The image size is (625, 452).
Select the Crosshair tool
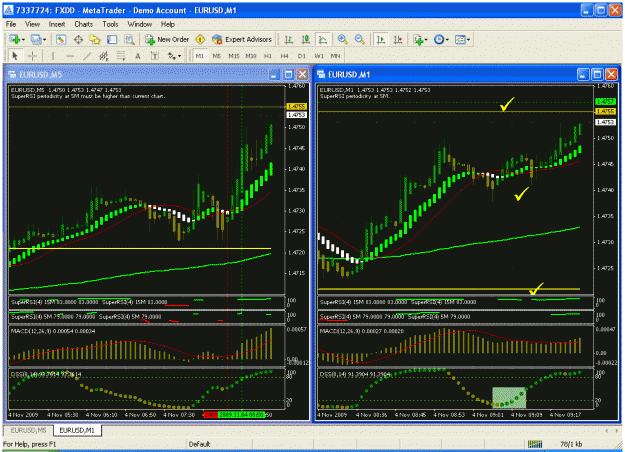pos(33,56)
